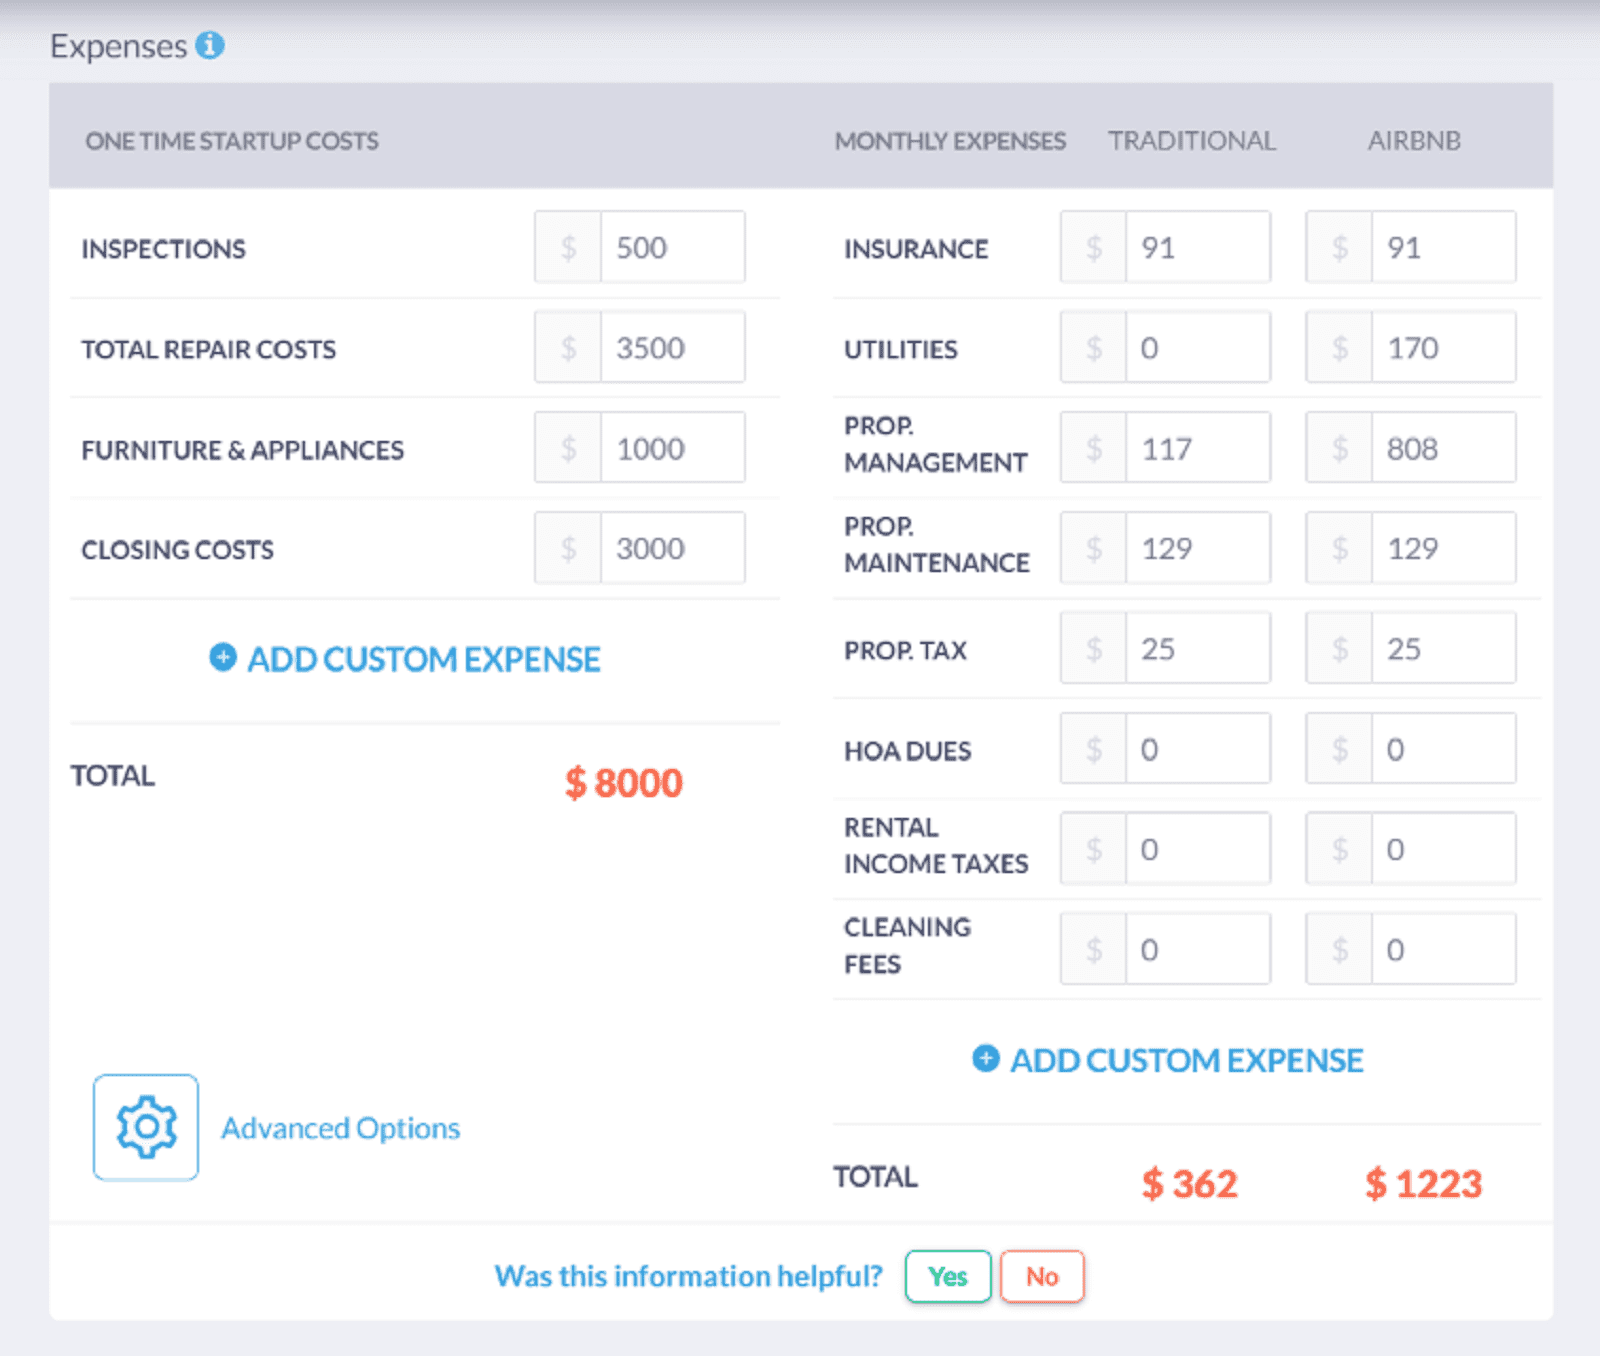Open Add Custom Expense under monthly expenses
This screenshot has width=1600, height=1356.
[x=1186, y=1060]
